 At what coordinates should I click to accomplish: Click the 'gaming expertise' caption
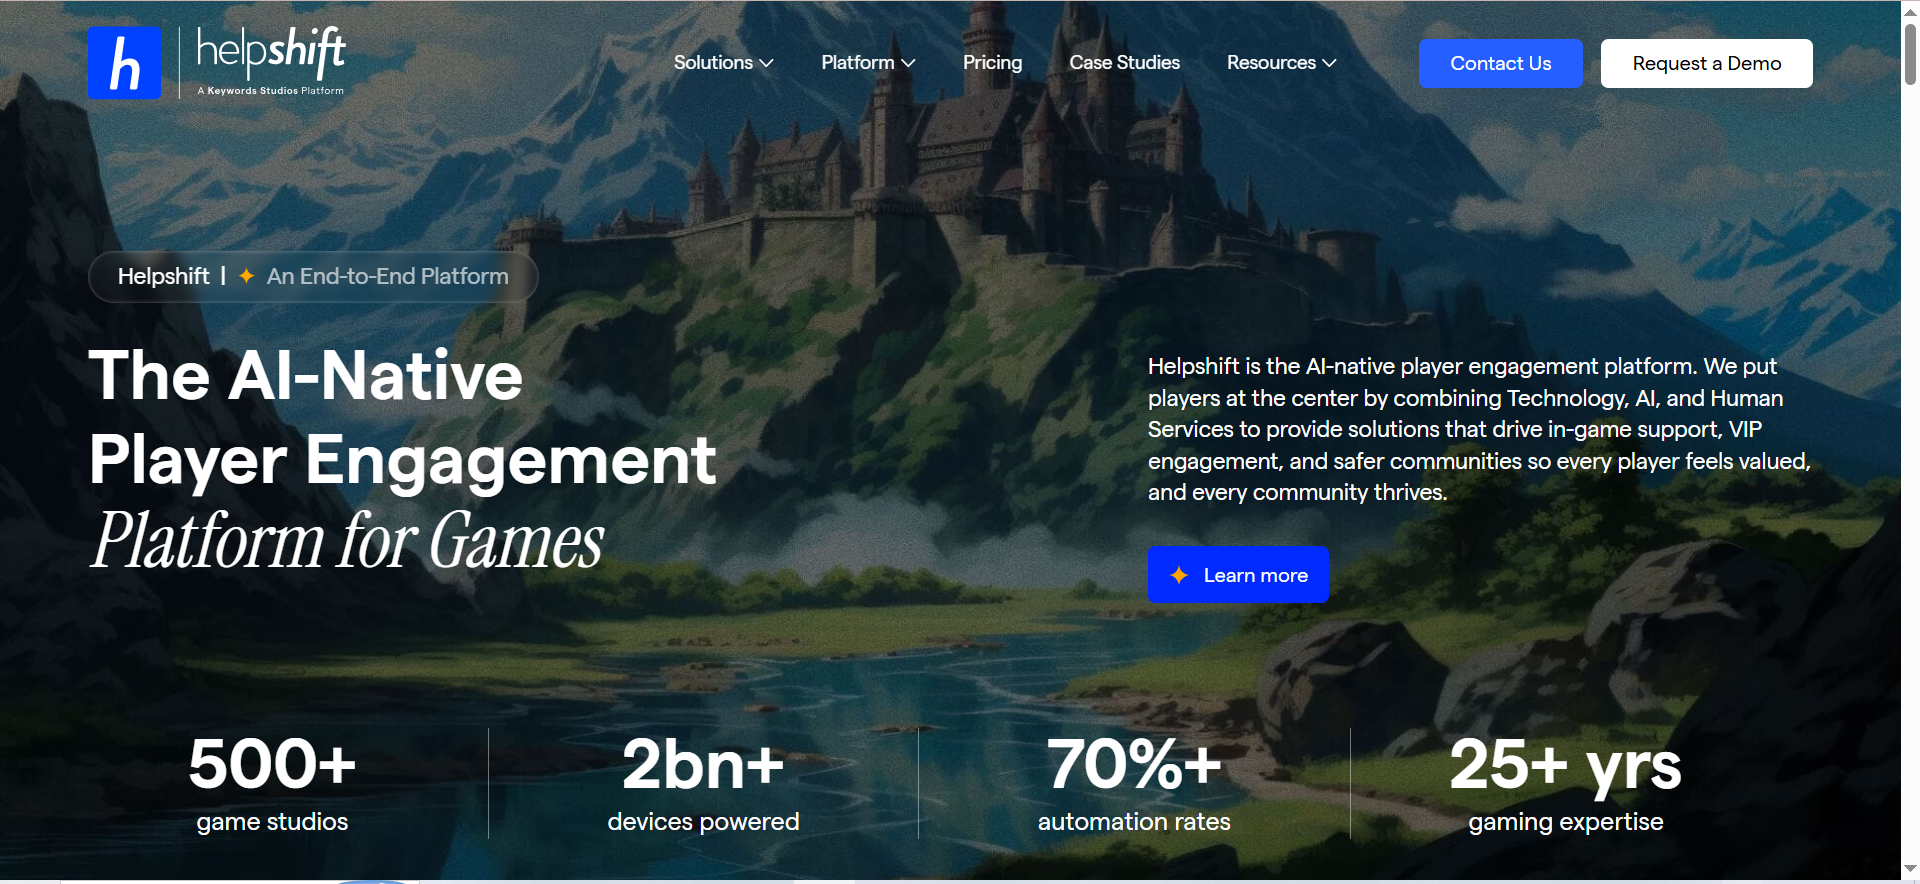pos(1565,822)
